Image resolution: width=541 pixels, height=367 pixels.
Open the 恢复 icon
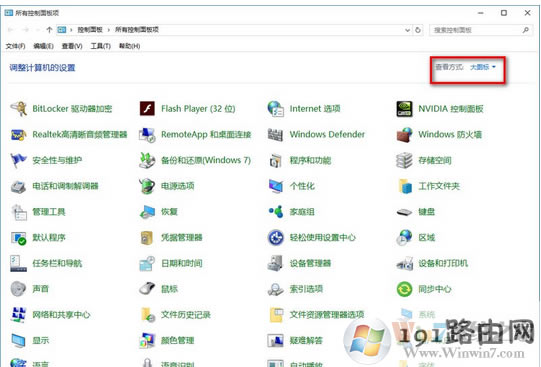147,212
